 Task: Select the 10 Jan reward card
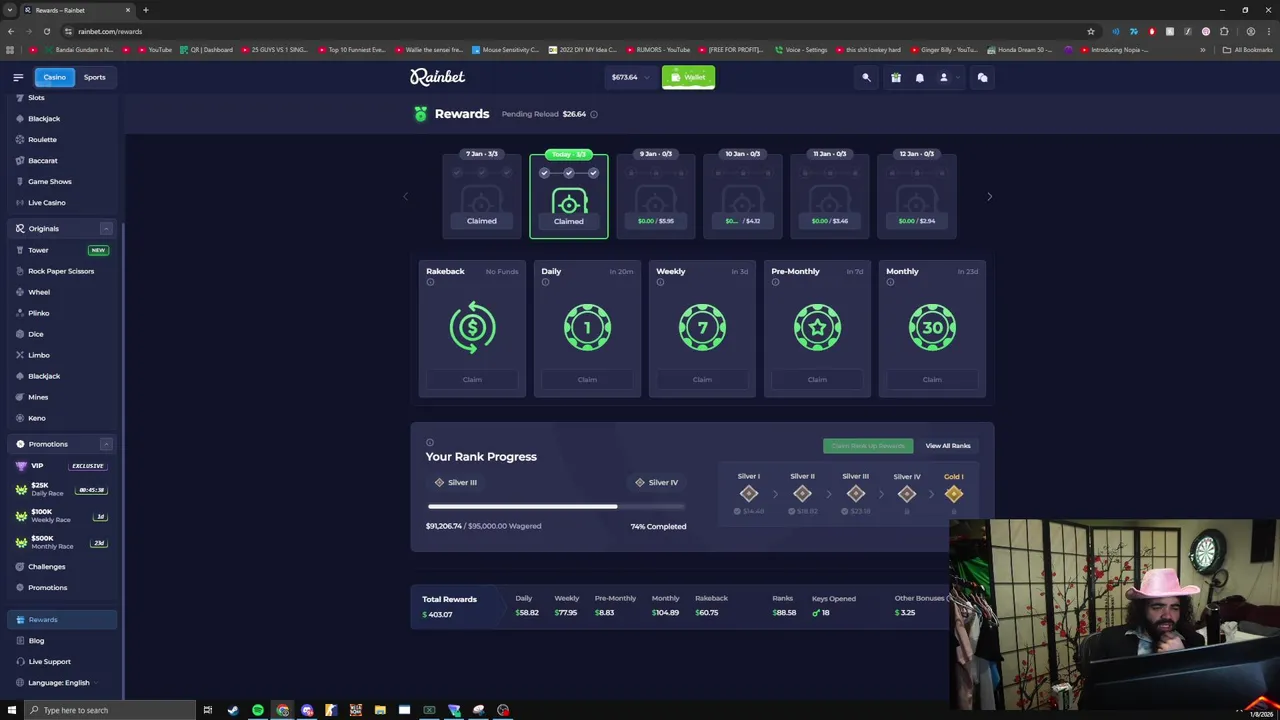[x=743, y=195]
